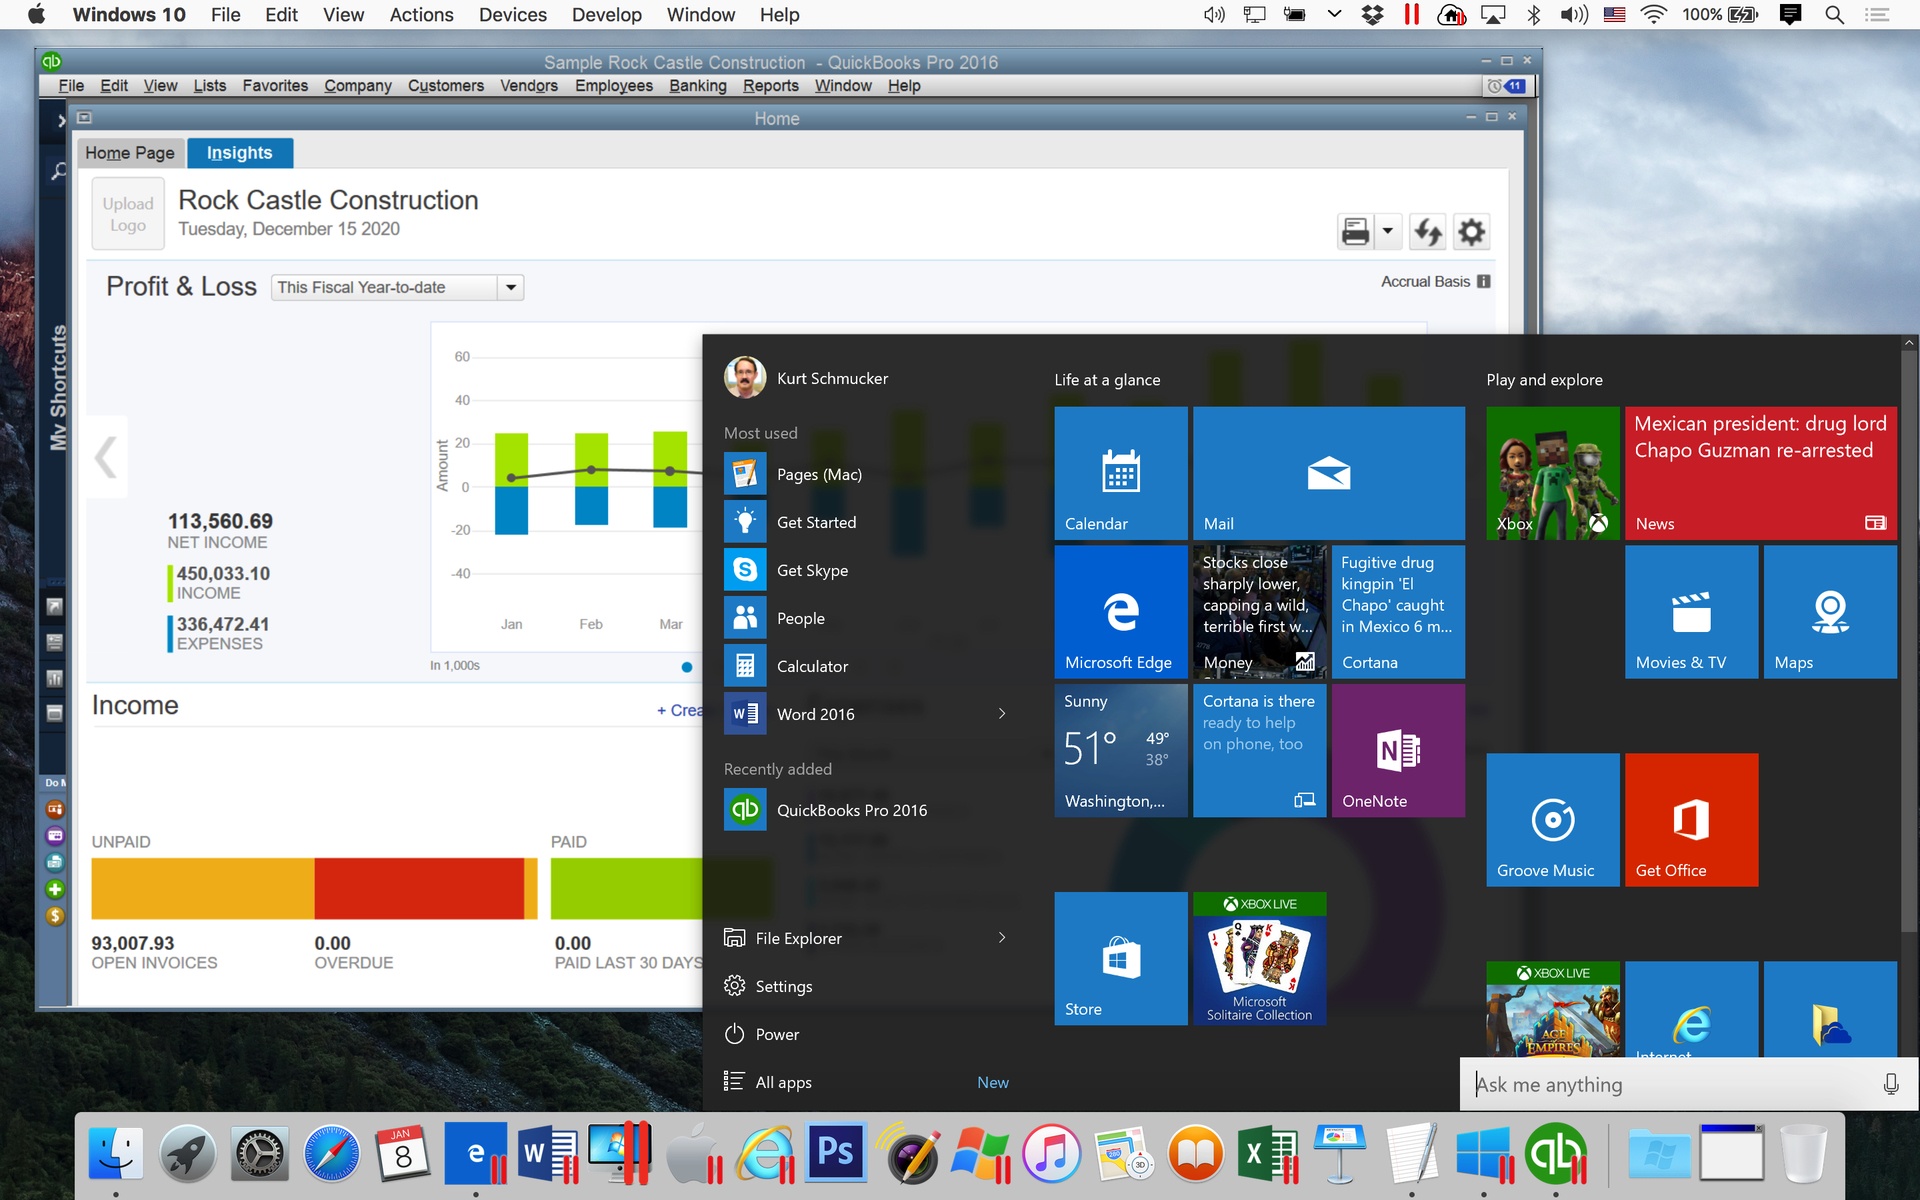Switch to the Insights tab

240,153
